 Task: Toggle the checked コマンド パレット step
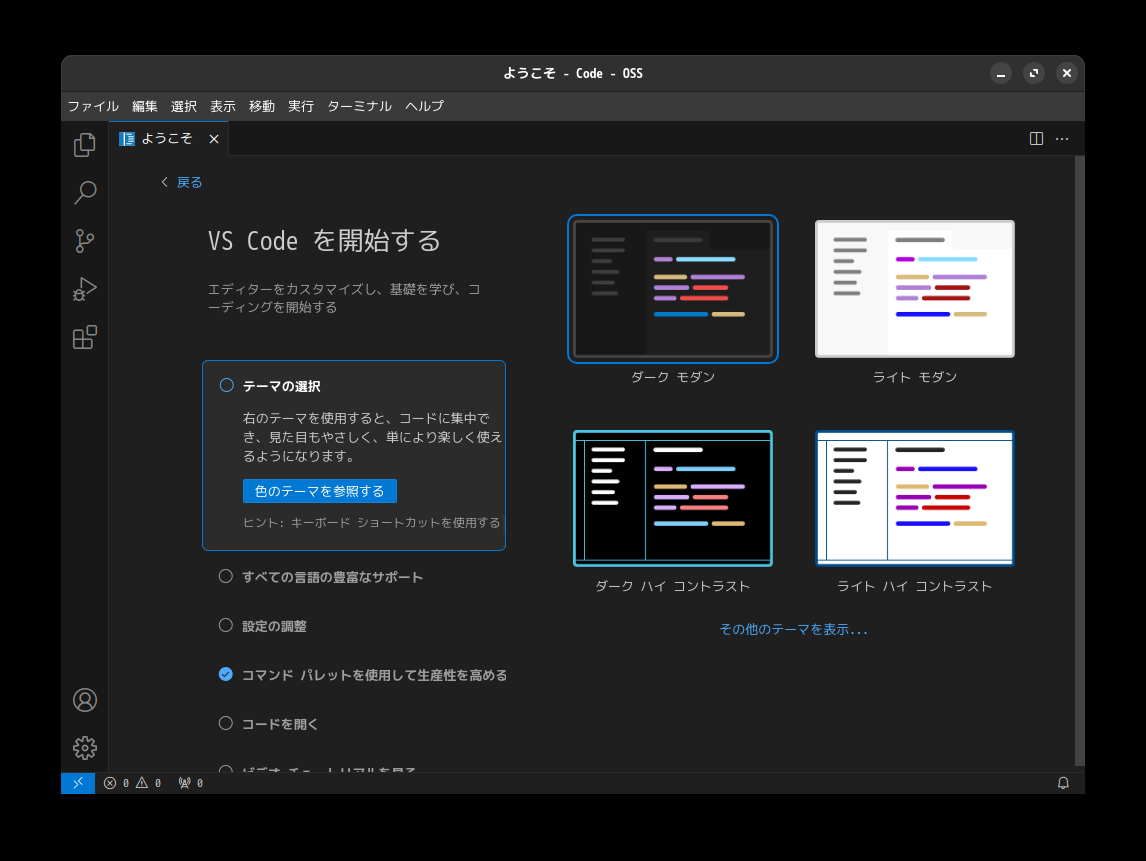pyautogui.click(x=226, y=674)
